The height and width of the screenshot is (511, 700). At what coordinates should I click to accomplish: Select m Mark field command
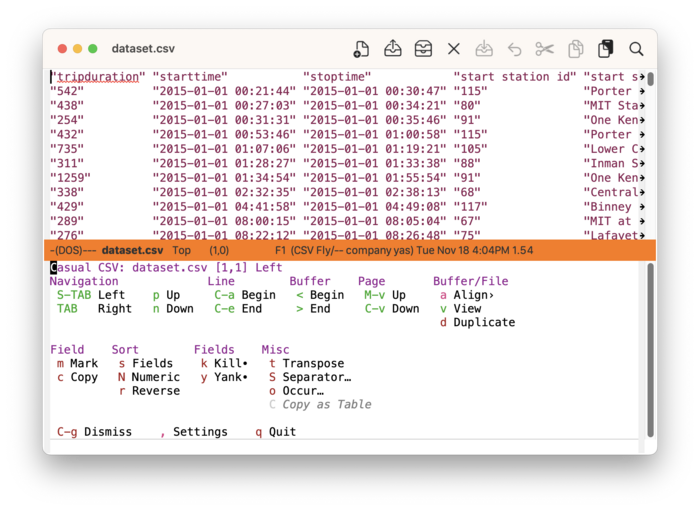tap(77, 363)
